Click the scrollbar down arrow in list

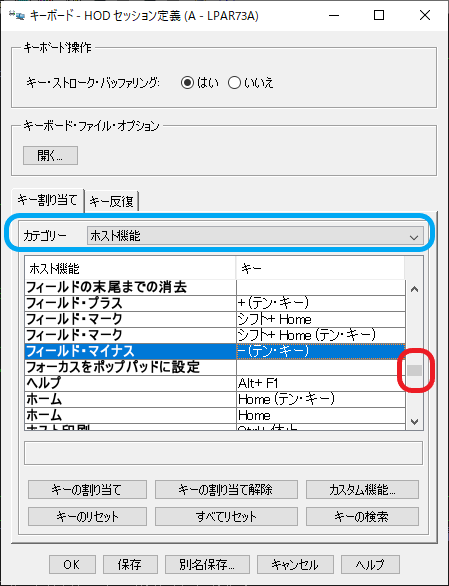click(414, 422)
